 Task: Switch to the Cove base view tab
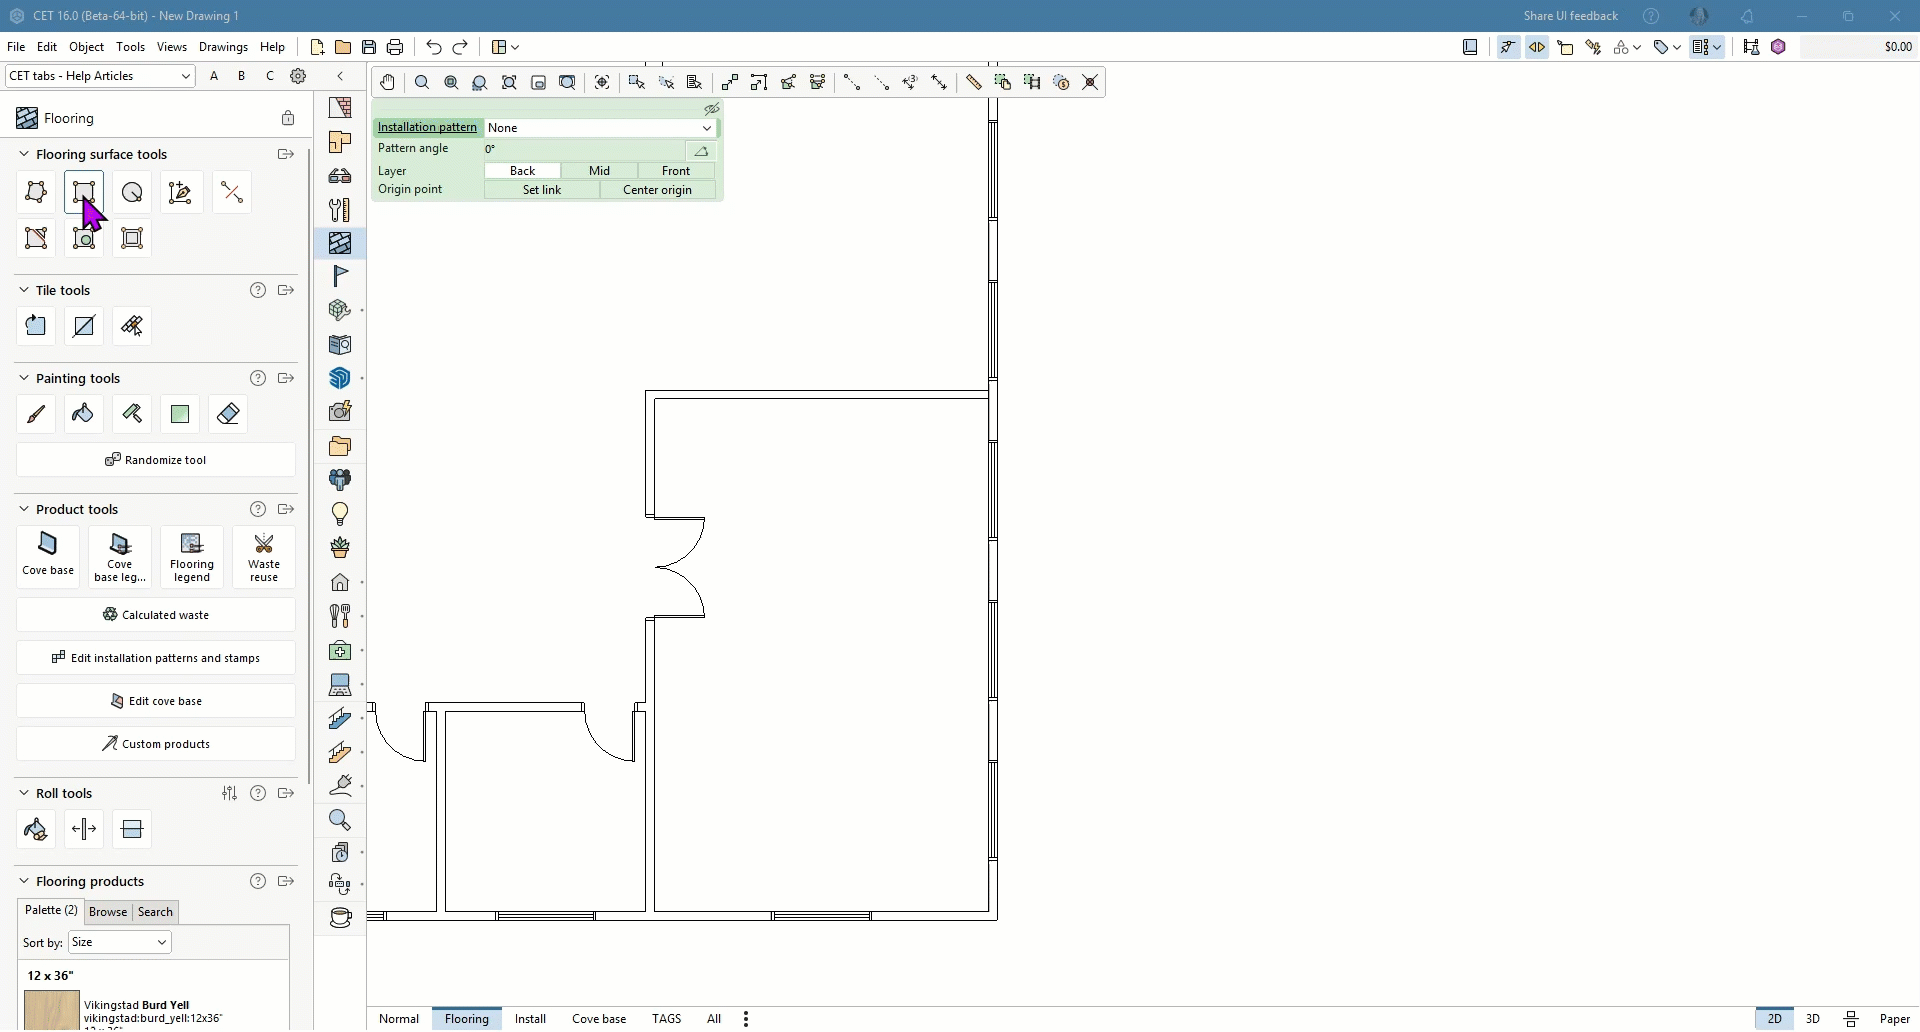tap(599, 1020)
